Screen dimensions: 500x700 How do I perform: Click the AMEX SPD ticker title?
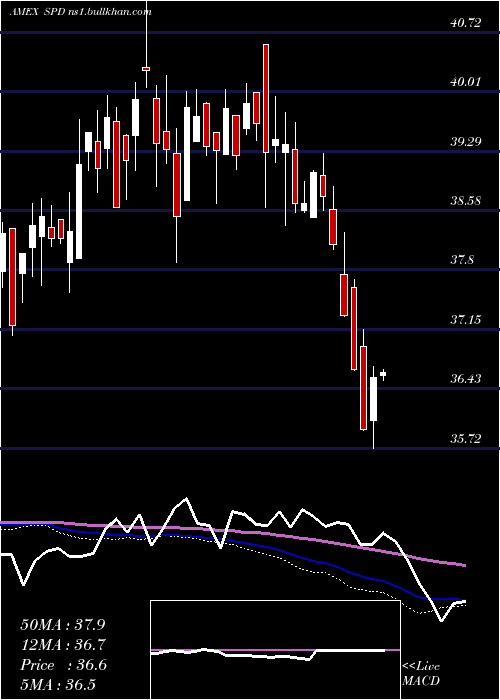pyautogui.click(x=37, y=12)
